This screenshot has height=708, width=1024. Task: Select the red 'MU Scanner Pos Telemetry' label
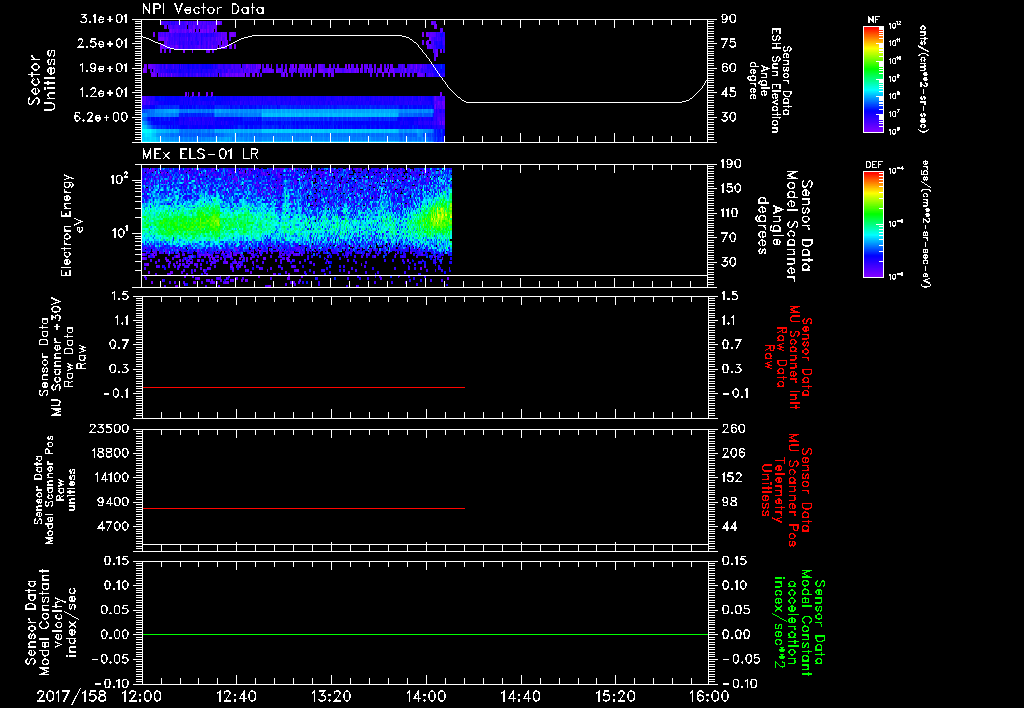pos(787,490)
